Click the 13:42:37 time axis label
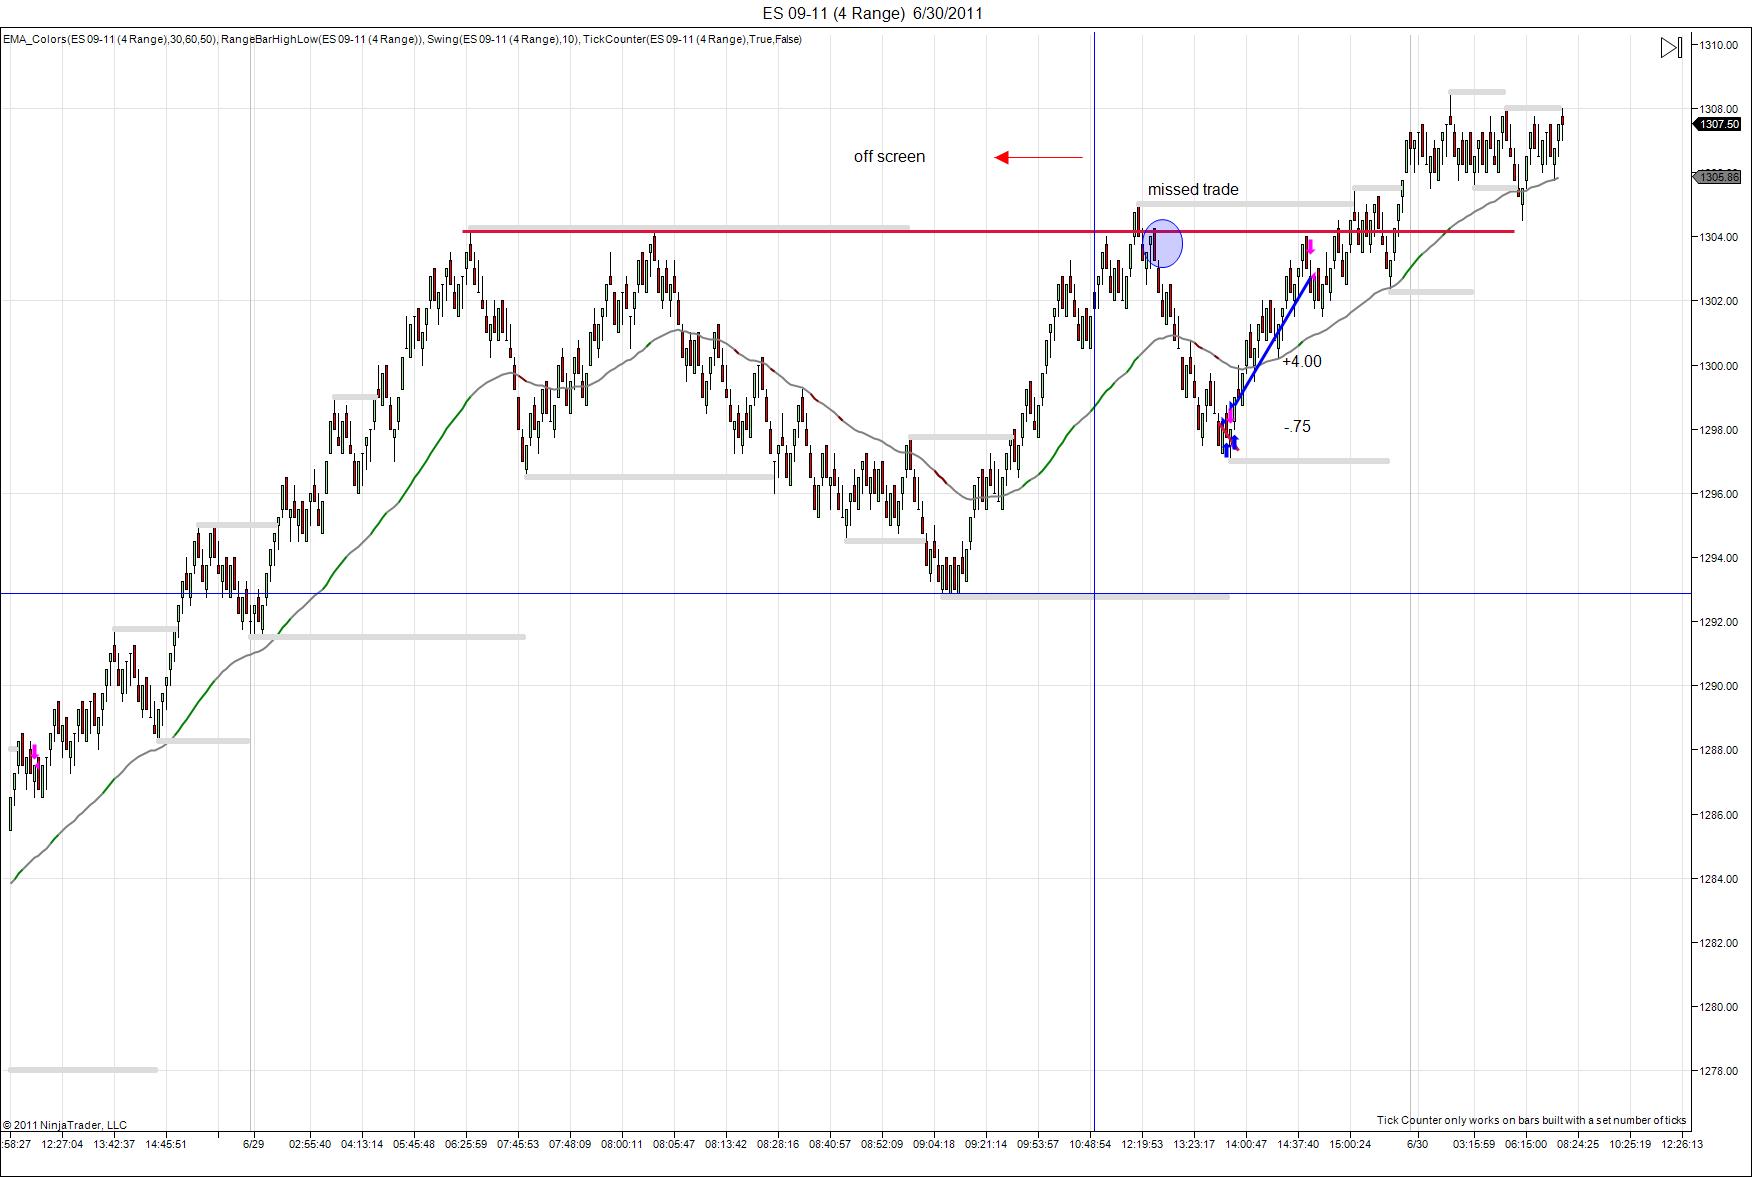Screen dimensions: 1752x1177 click(114, 1144)
